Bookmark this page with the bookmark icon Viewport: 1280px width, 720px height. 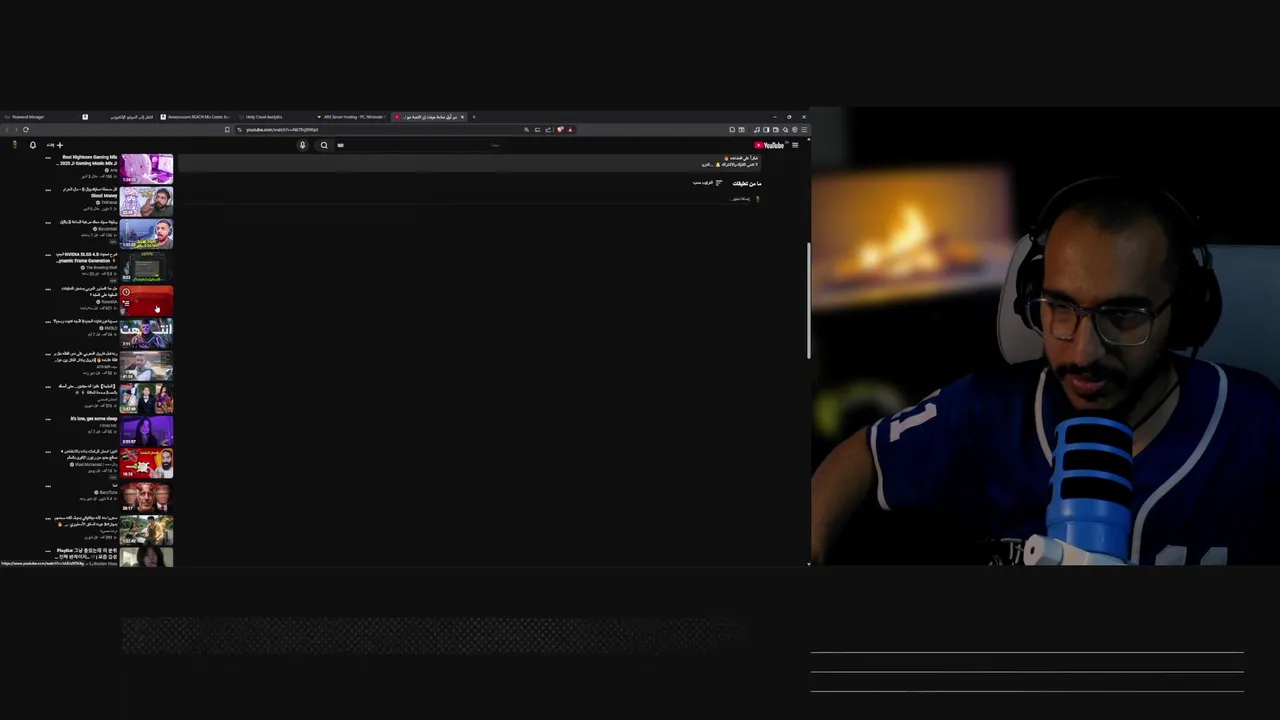[x=227, y=129]
